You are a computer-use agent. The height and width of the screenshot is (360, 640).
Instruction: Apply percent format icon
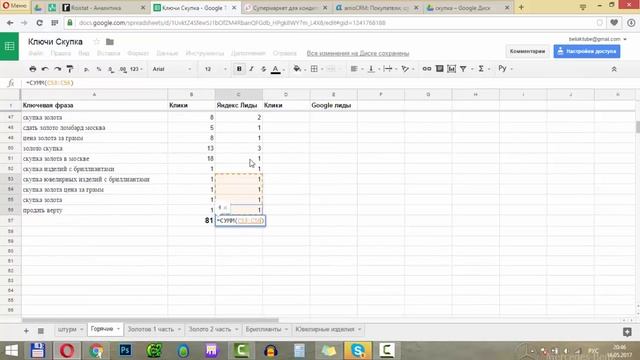coord(99,69)
